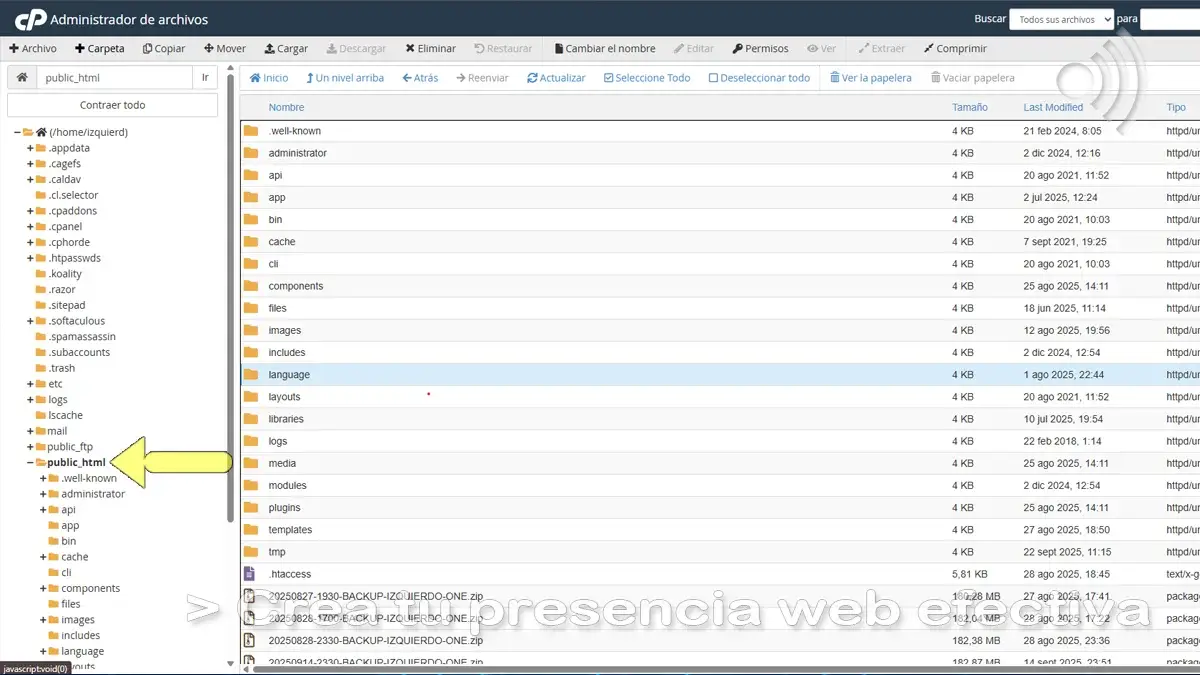The width and height of the screenshot is (1200, 675).
Task: Click the Ir go button
Action: tap(205, 78)
